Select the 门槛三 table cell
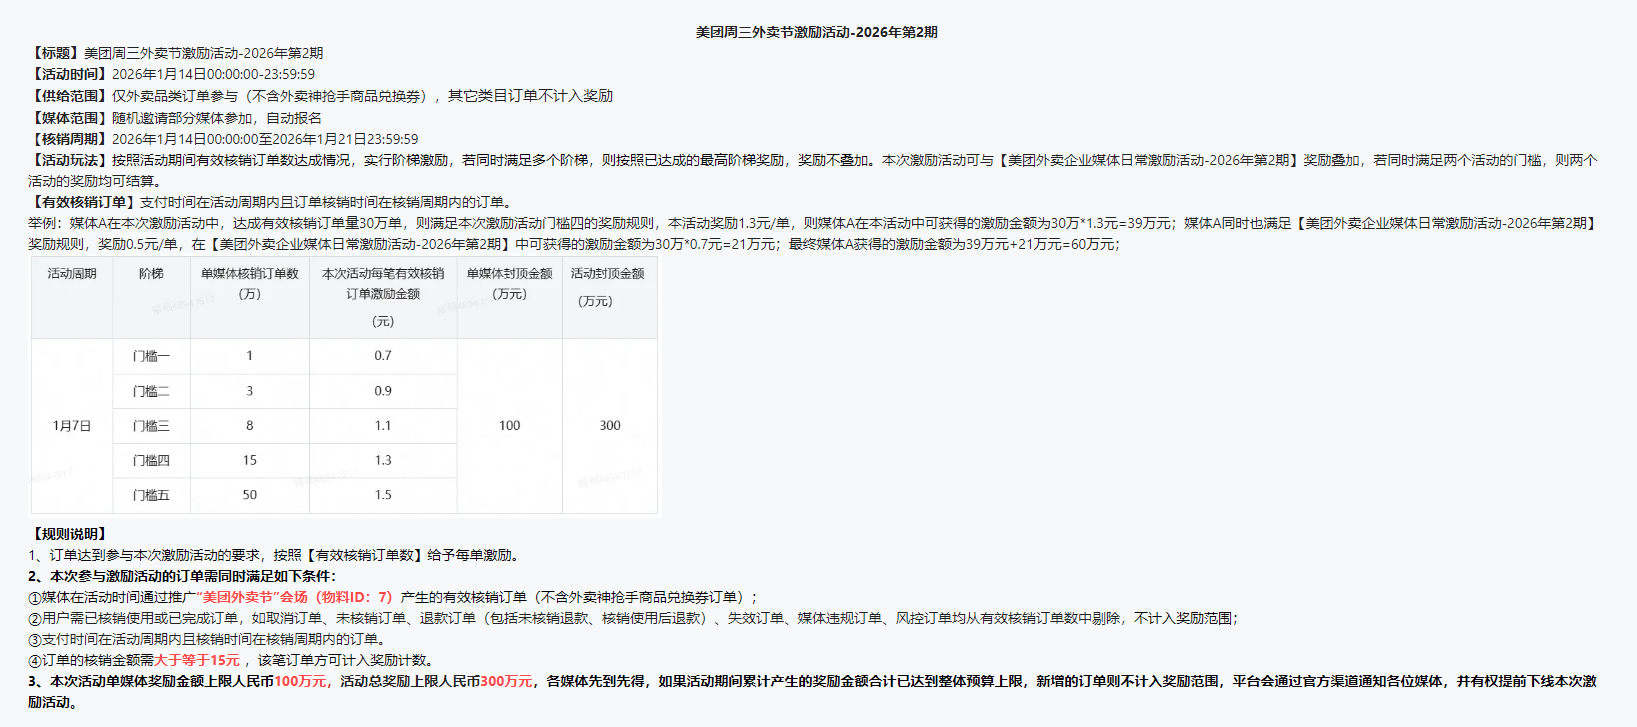Screen dimensions: 1637x727 point(151,426)
